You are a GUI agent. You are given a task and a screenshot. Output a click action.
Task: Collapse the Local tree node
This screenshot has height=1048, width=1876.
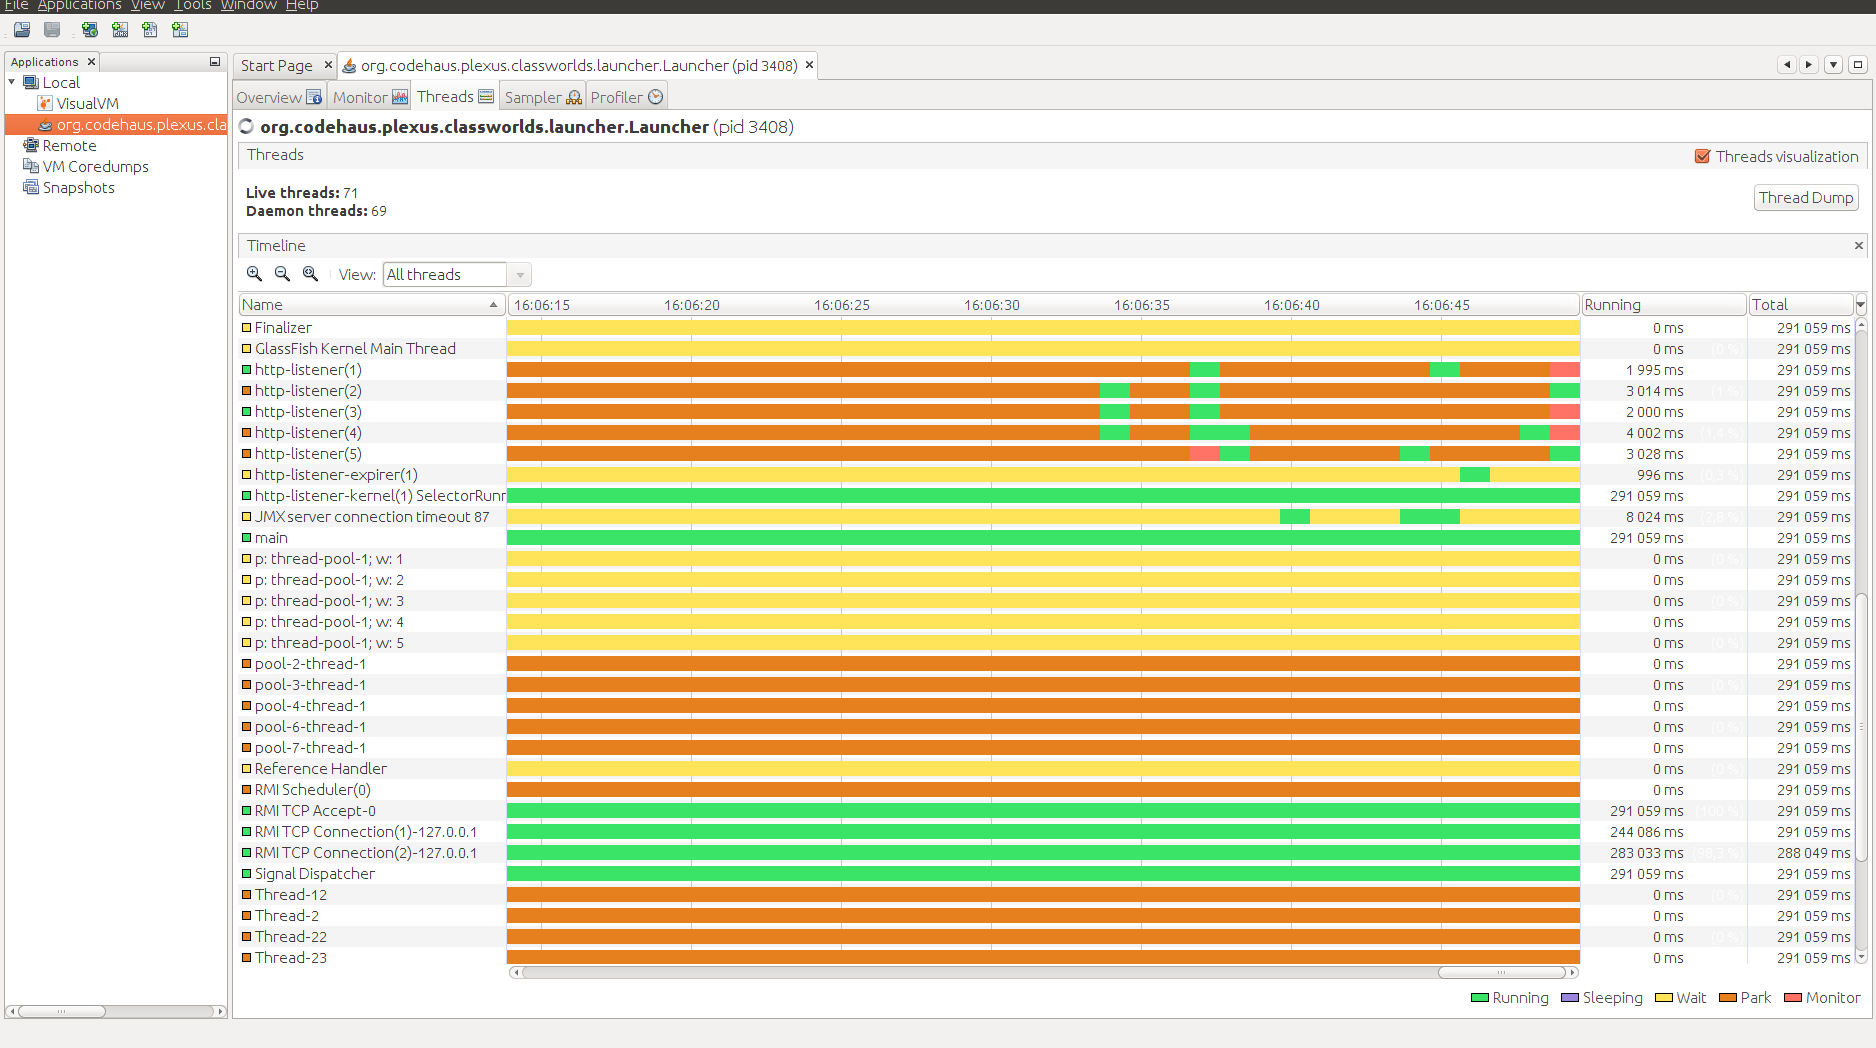click(12, 82)
